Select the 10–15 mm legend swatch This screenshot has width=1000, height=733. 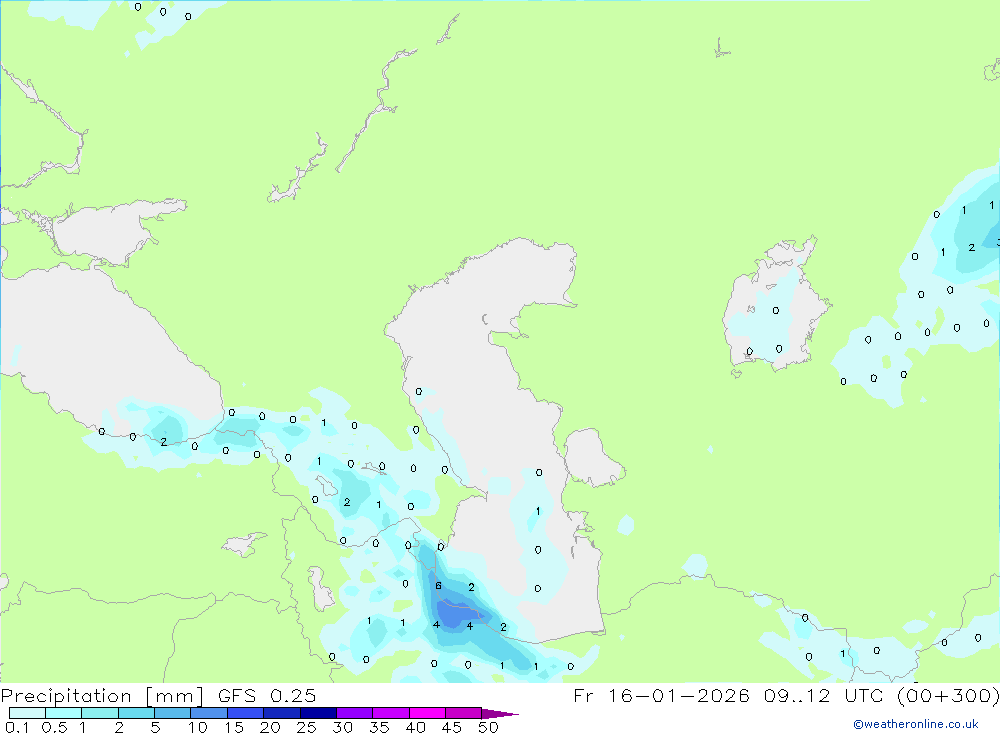point(209,713)
